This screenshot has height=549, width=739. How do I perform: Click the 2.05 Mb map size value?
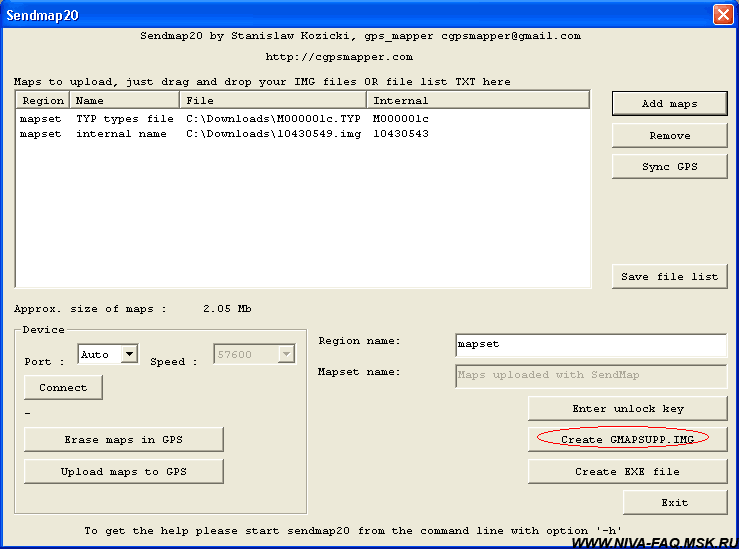tap(227, 309)
